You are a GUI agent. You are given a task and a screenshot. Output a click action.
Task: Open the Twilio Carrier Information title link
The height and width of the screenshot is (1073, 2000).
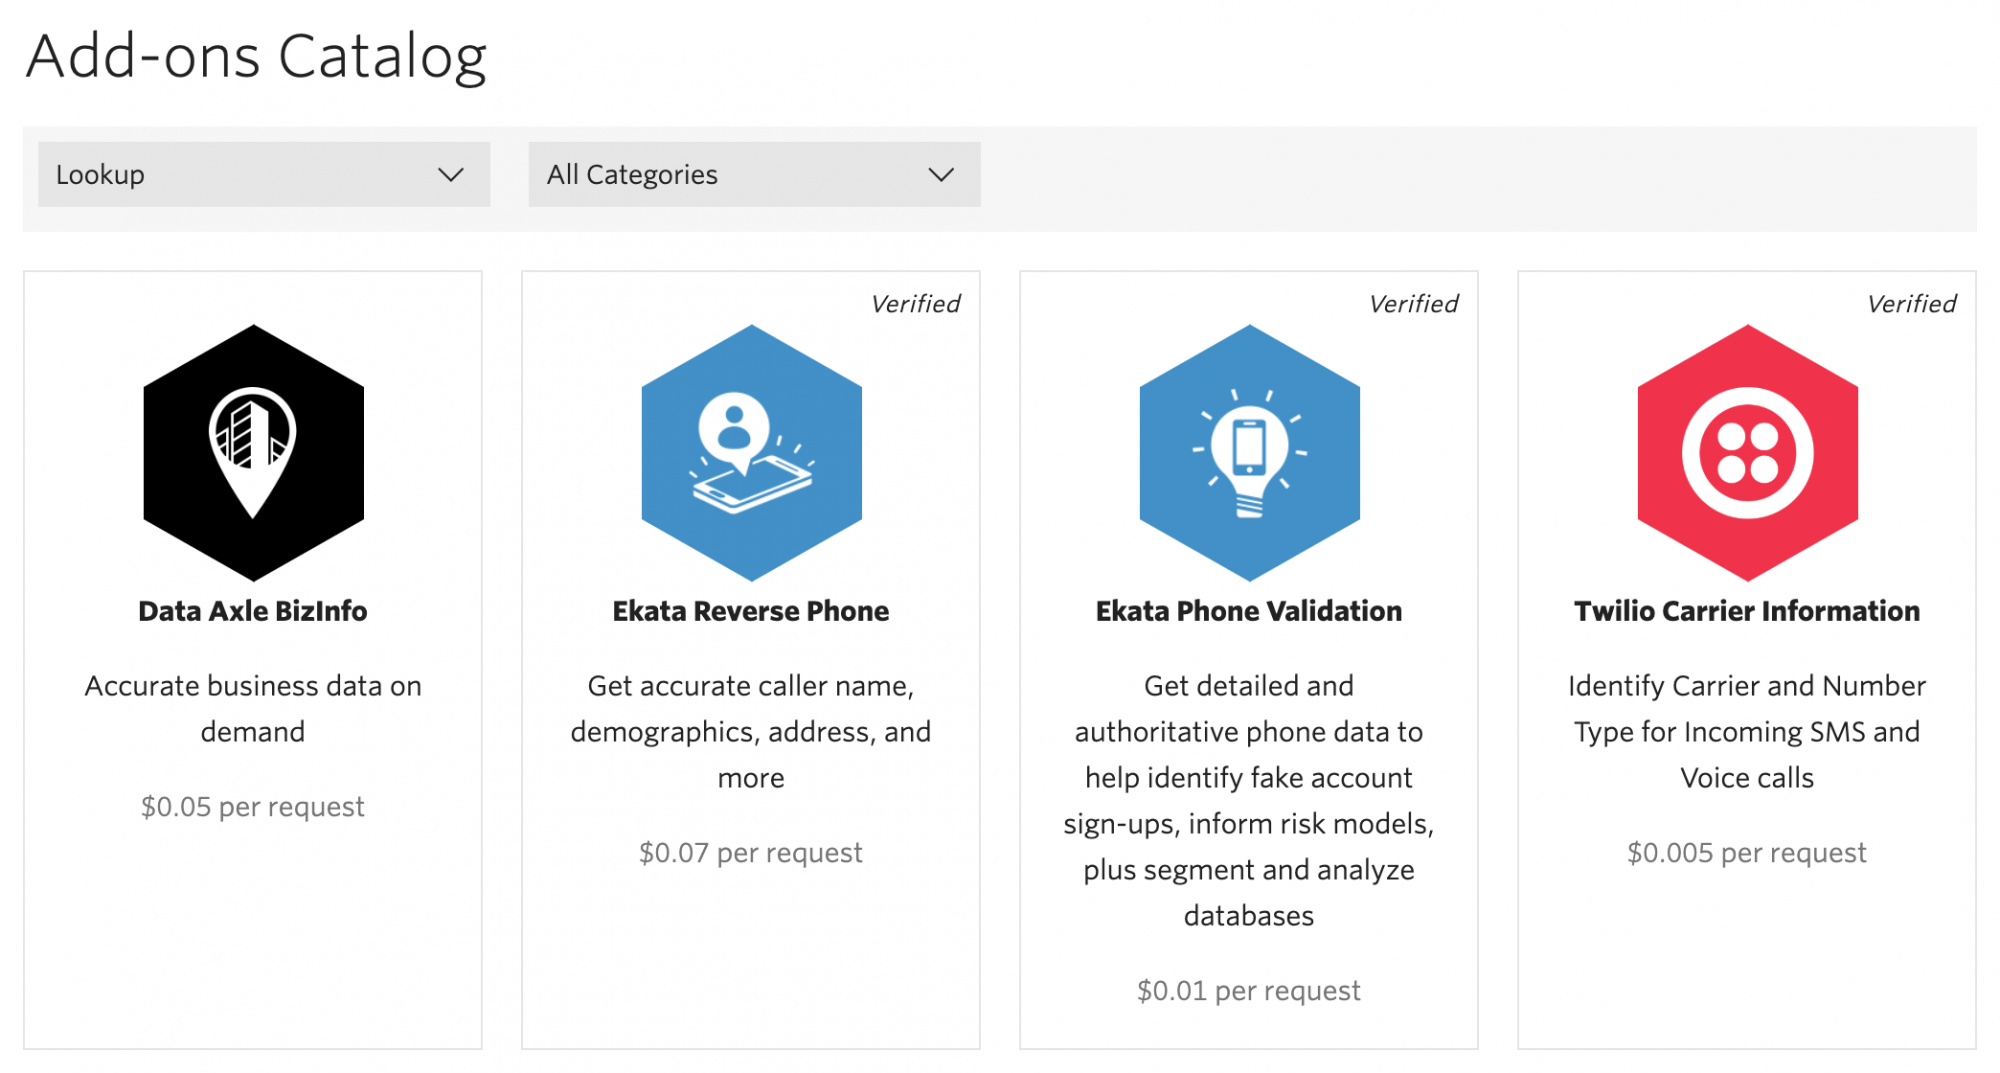click(1747, 611)
